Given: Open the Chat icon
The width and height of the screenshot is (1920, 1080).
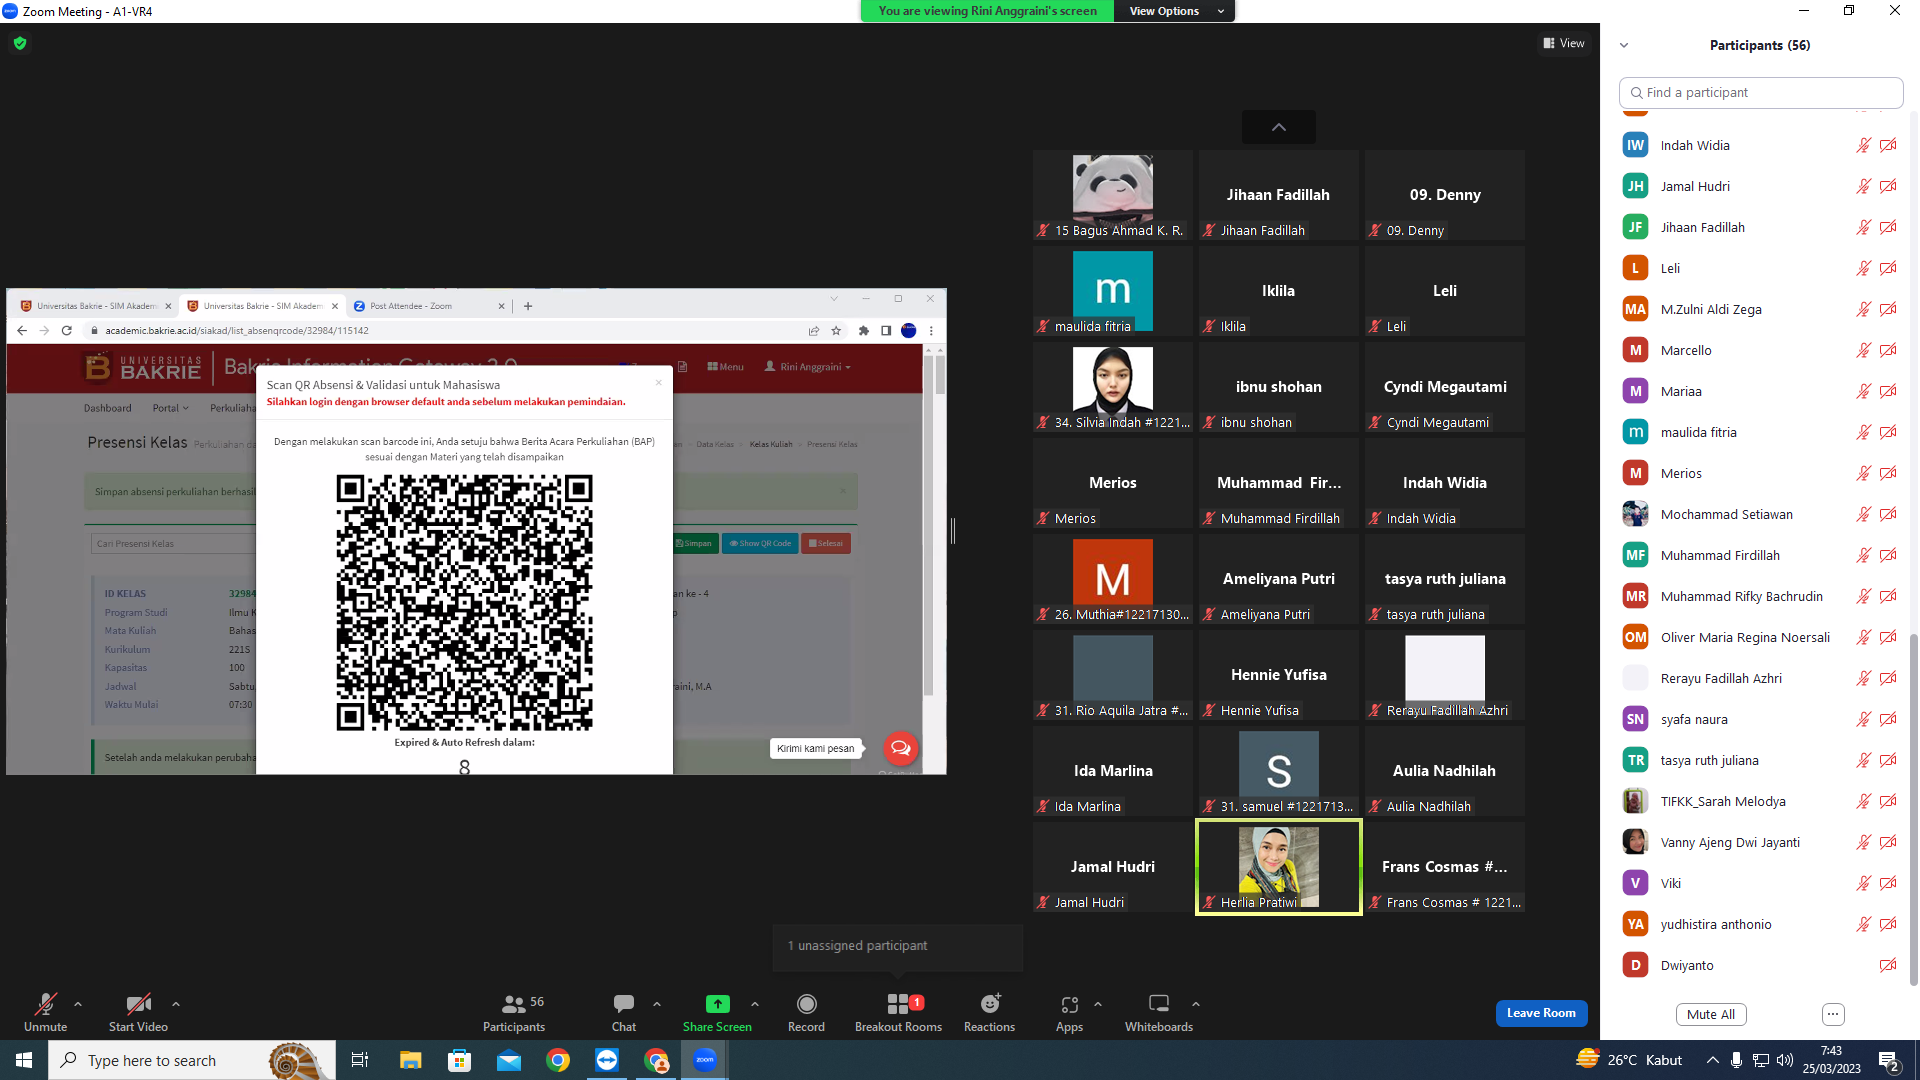Looking at the screenshot, I should pos(624,1004).
